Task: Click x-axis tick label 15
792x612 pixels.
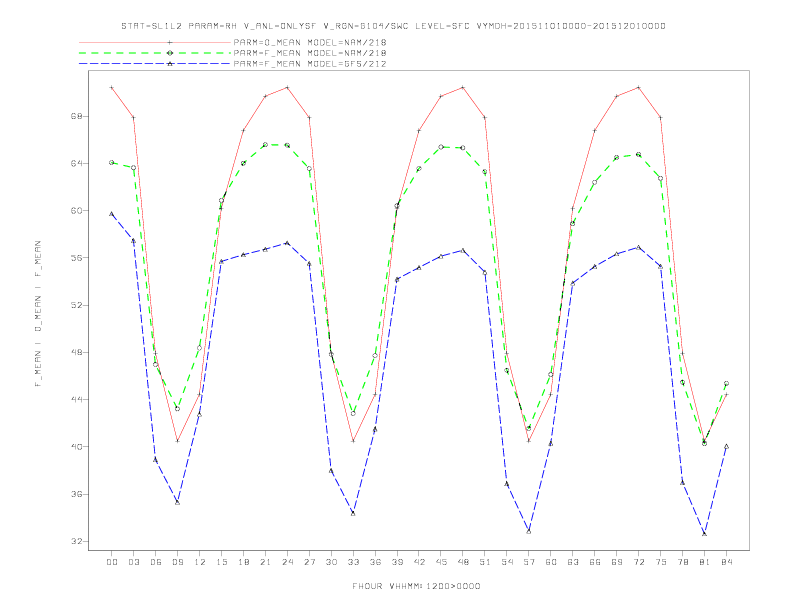Action: coord(221,562)
